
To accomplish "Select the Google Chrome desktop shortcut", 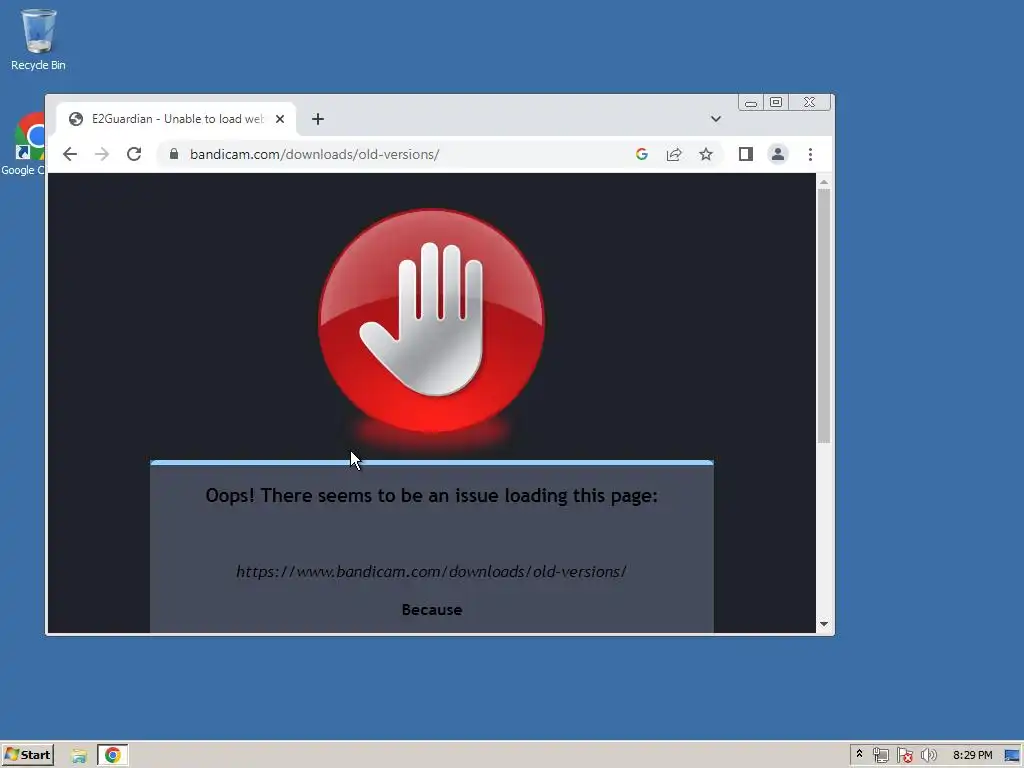I will point(25,145).
